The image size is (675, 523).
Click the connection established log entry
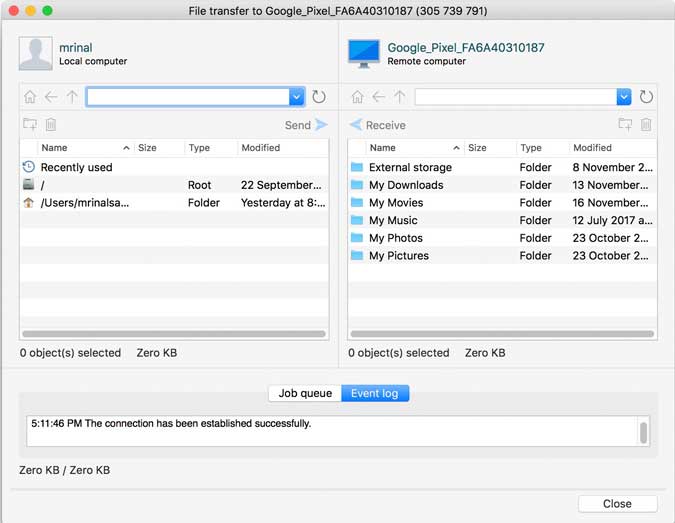tap(171, 424)
